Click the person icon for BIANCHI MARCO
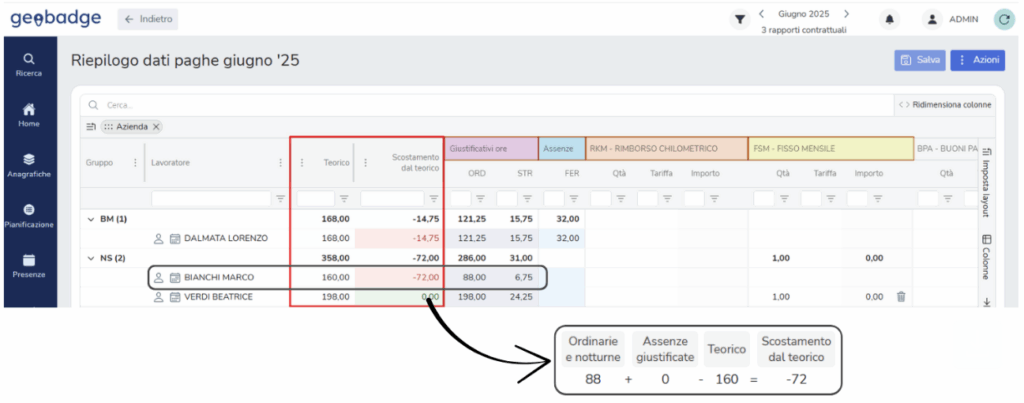The height and width of the screenshot is (403, 1024). coord(159,278)
